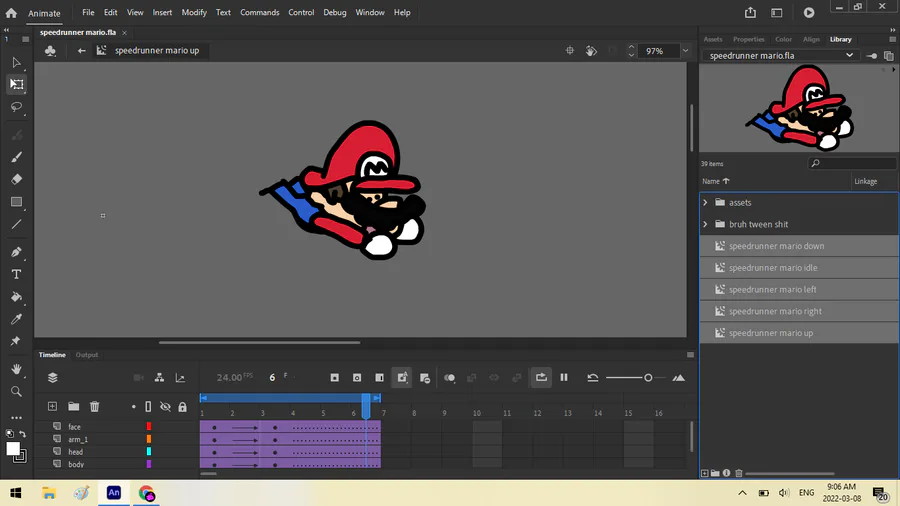Screen dimensions: 900x506
Task: Open the Timeline panel options menu
Action: 690,355
